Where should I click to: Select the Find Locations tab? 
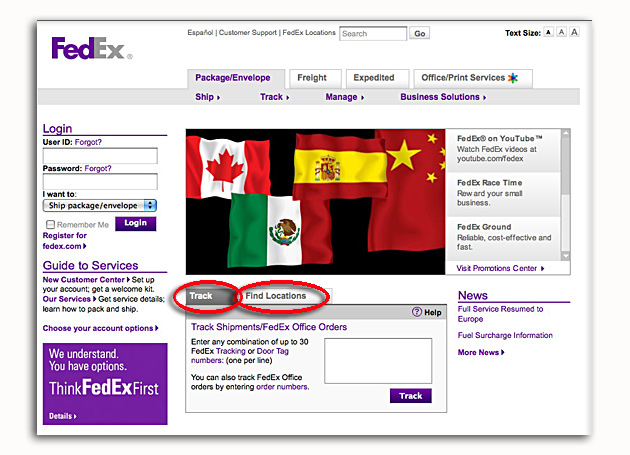(276, 296)
